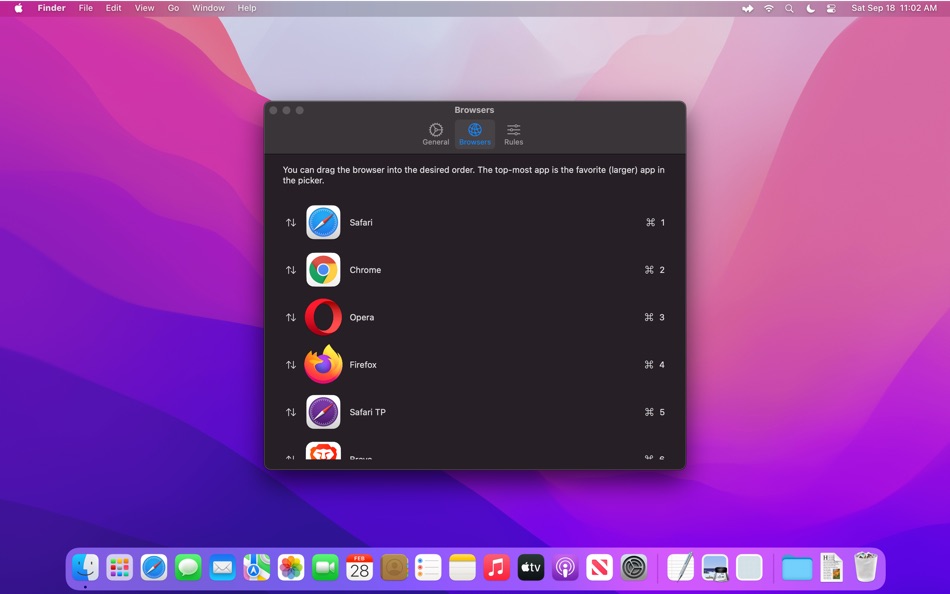Open Maps from the Dock

point(256,568)
